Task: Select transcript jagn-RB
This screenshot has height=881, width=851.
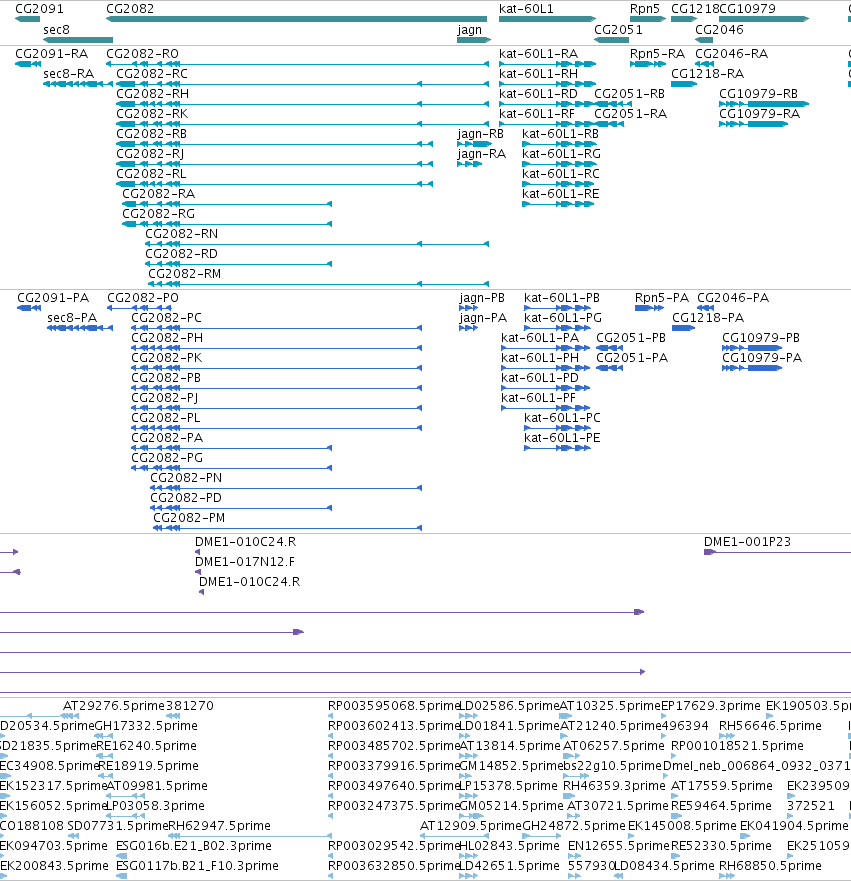Action: click(480, 134)
